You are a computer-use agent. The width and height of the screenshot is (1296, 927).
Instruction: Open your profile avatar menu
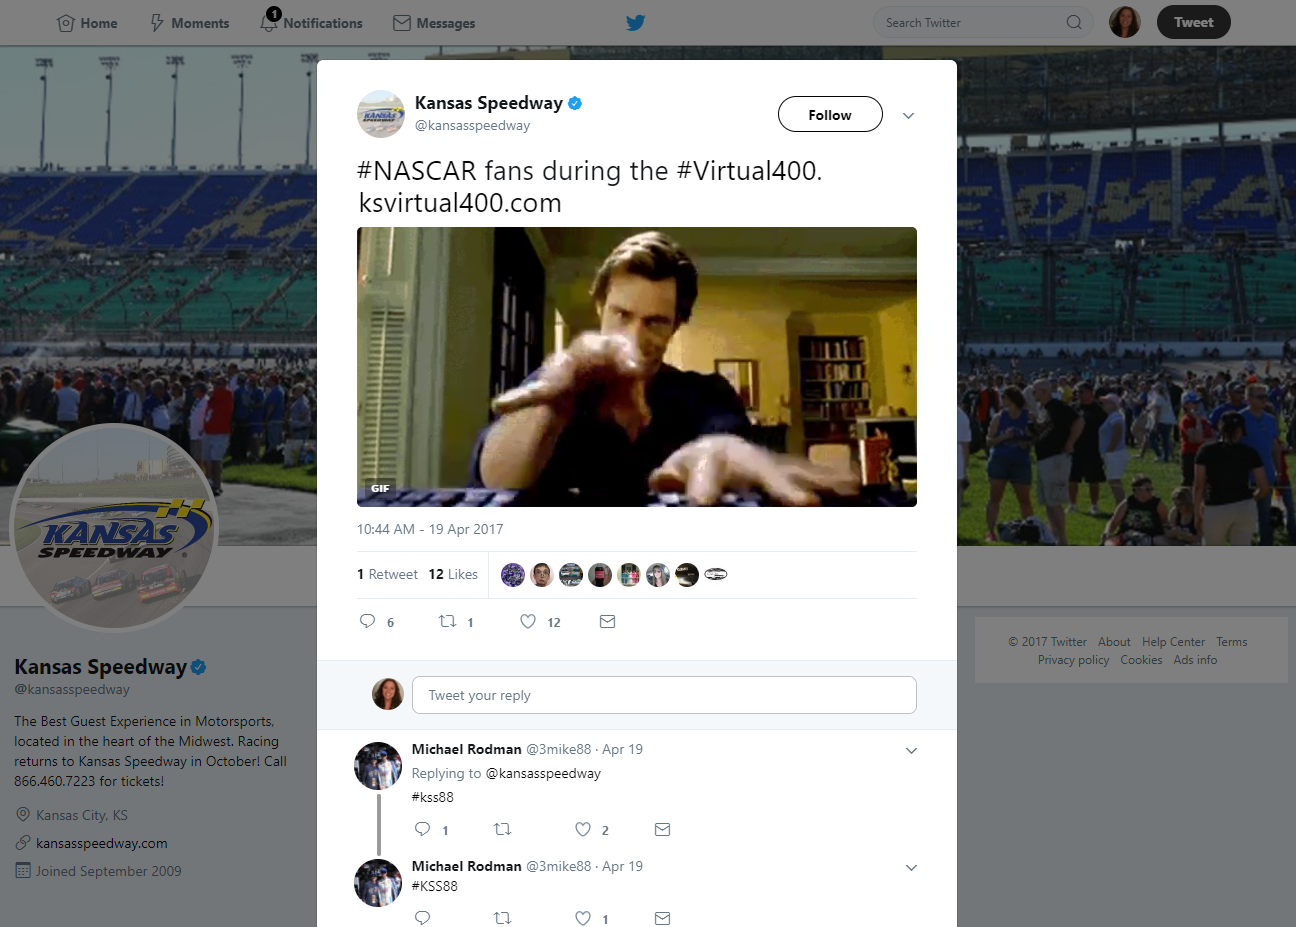pos(1125,22)
